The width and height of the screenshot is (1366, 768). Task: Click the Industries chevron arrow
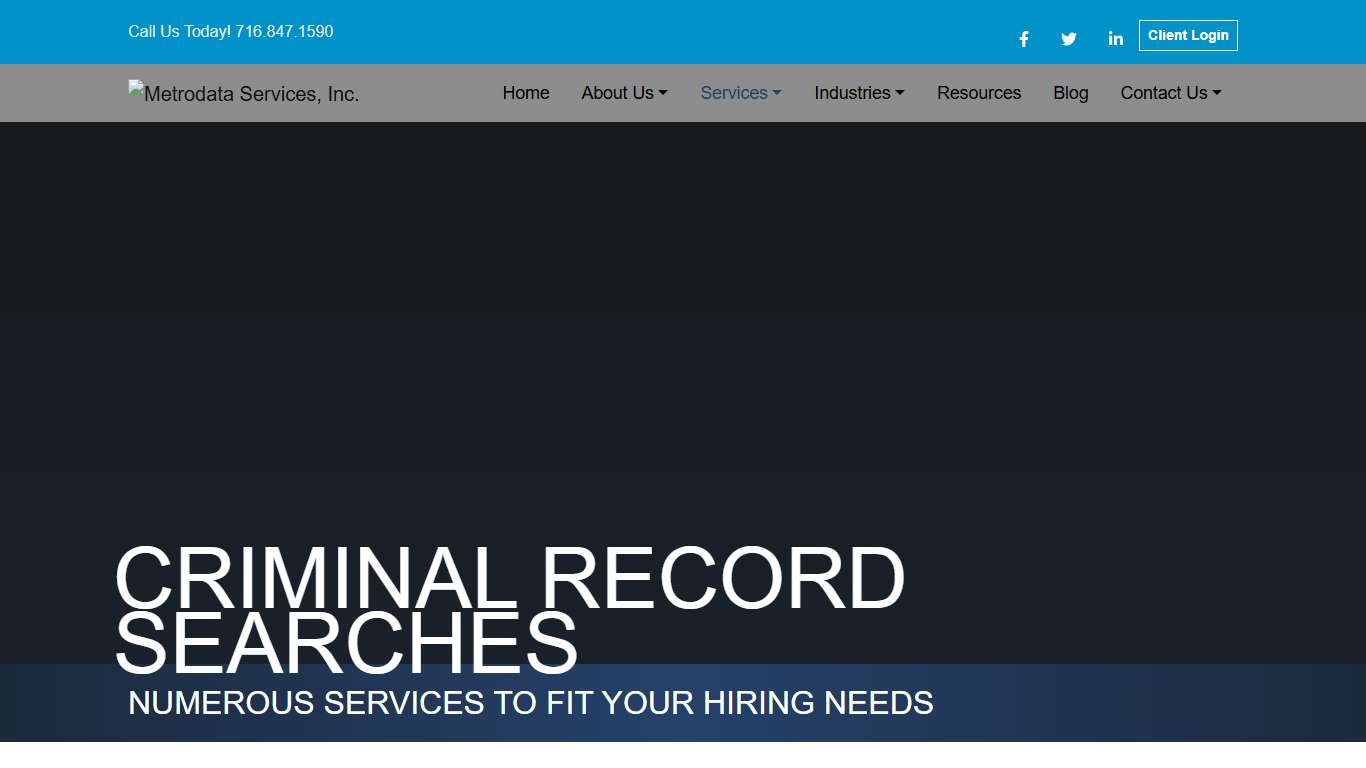pos(900,92)
